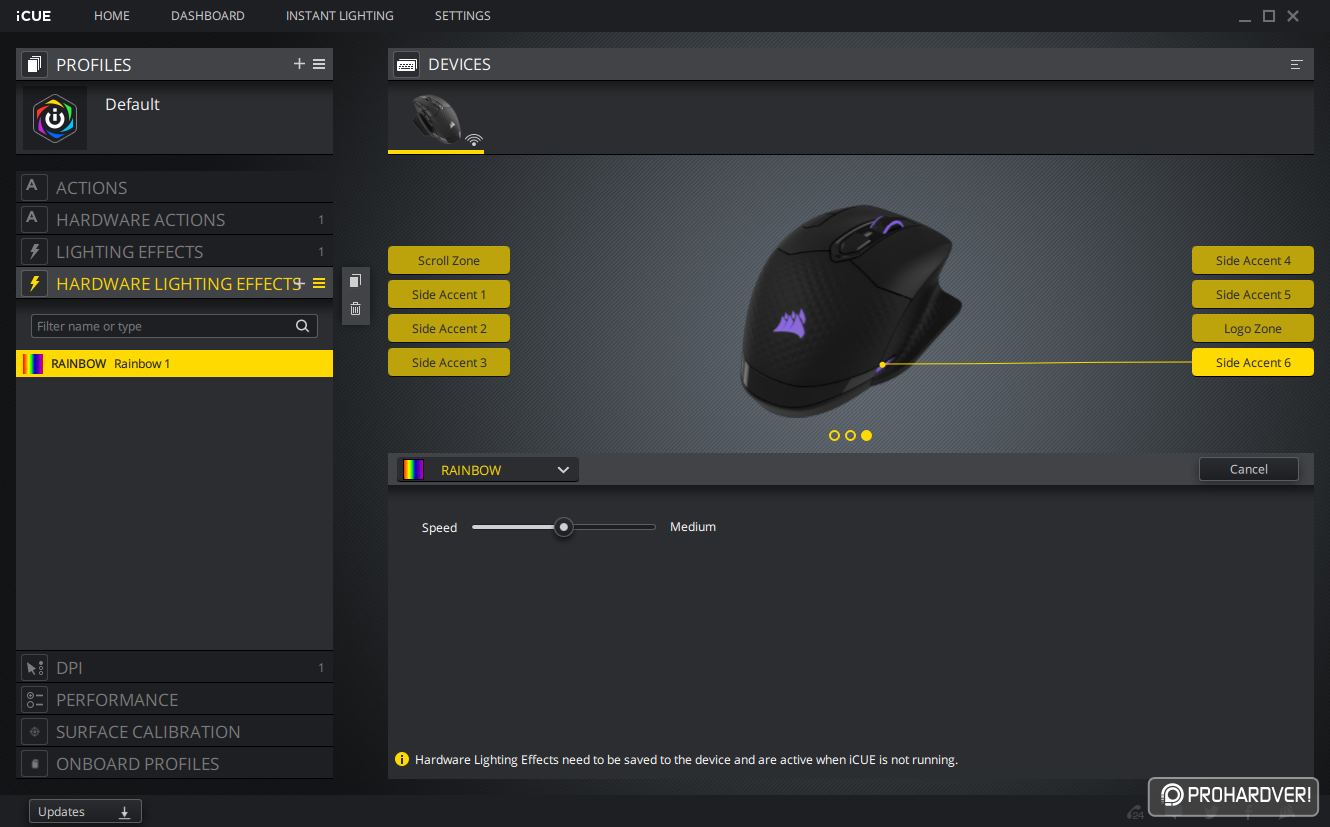This screenshot has width=1330, height=827.
Task: Click the HARDWARE ACTIONS section icon
Action: (34, 220)
